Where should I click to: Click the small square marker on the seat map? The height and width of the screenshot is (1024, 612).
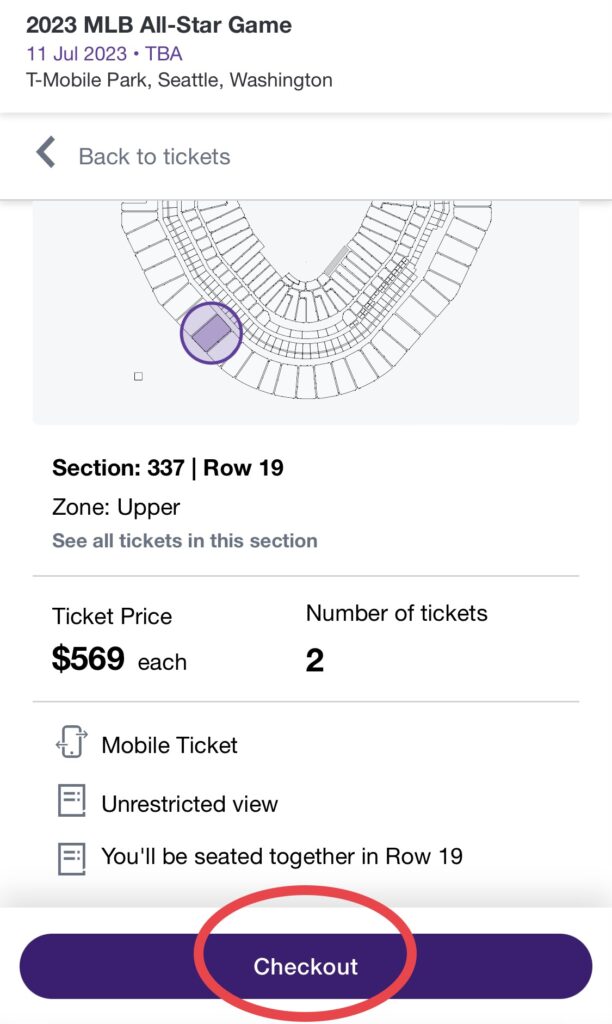point(138,376)
